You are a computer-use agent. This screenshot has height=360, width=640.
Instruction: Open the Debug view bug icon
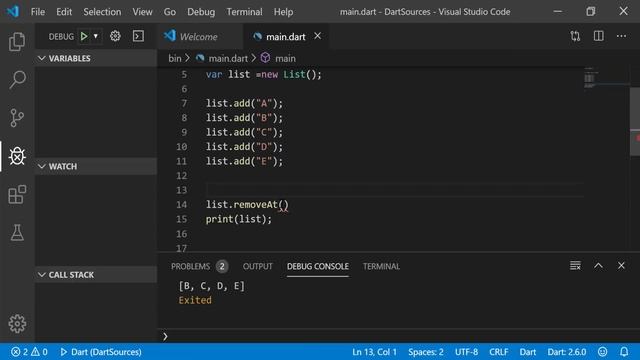[x=17, y=156]
